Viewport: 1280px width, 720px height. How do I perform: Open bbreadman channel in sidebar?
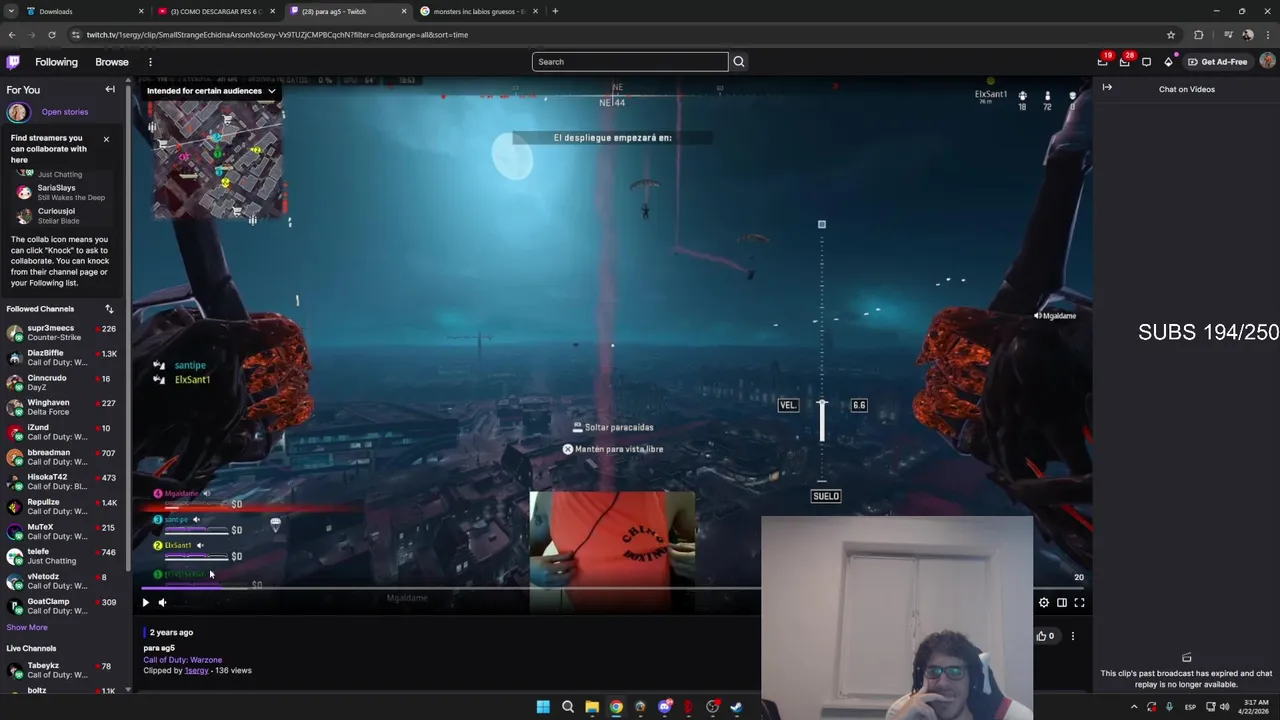(x=62, y=457)
